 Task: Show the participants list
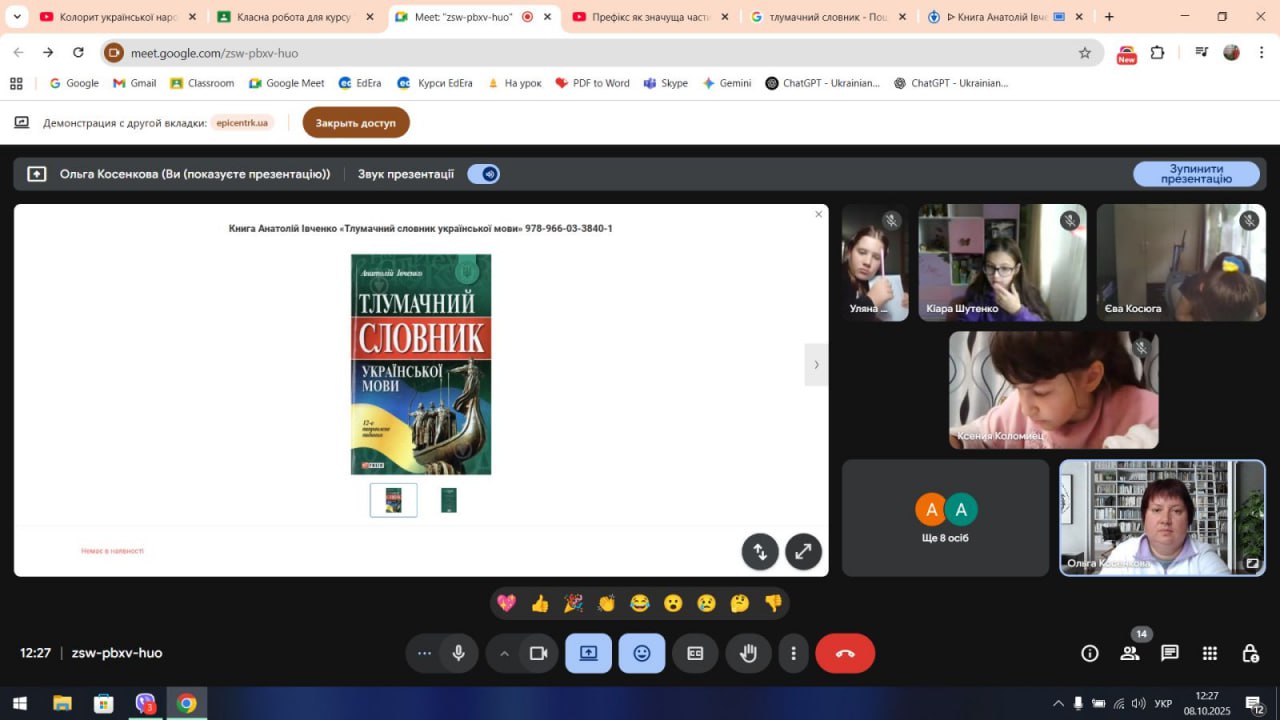(x=1130, y=653)
